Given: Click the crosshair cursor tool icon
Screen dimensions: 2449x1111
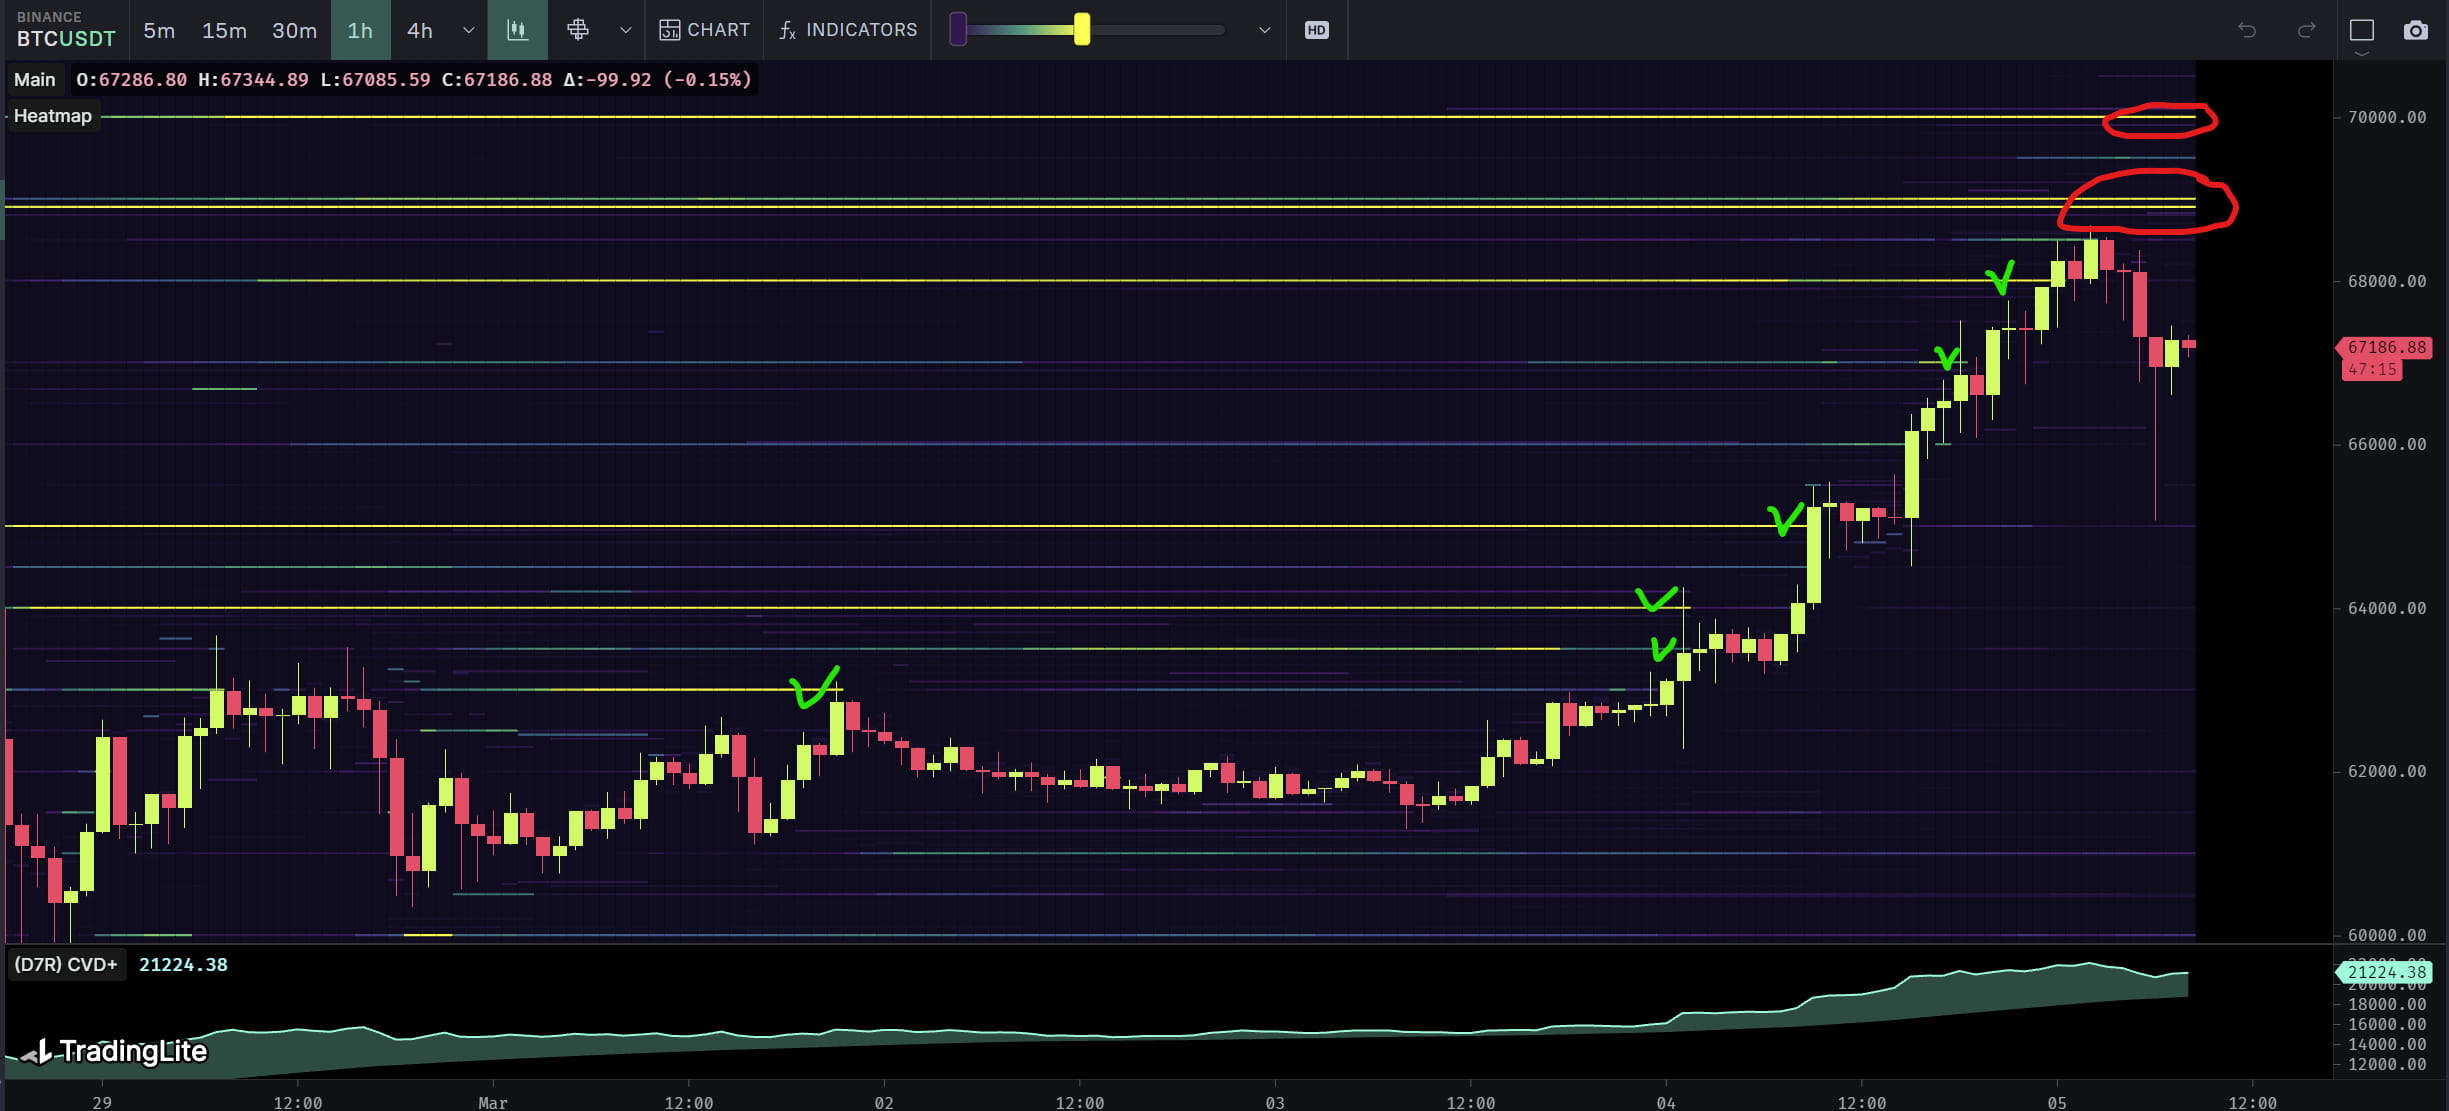Looking at the screenshot, I should pos(578,30).
